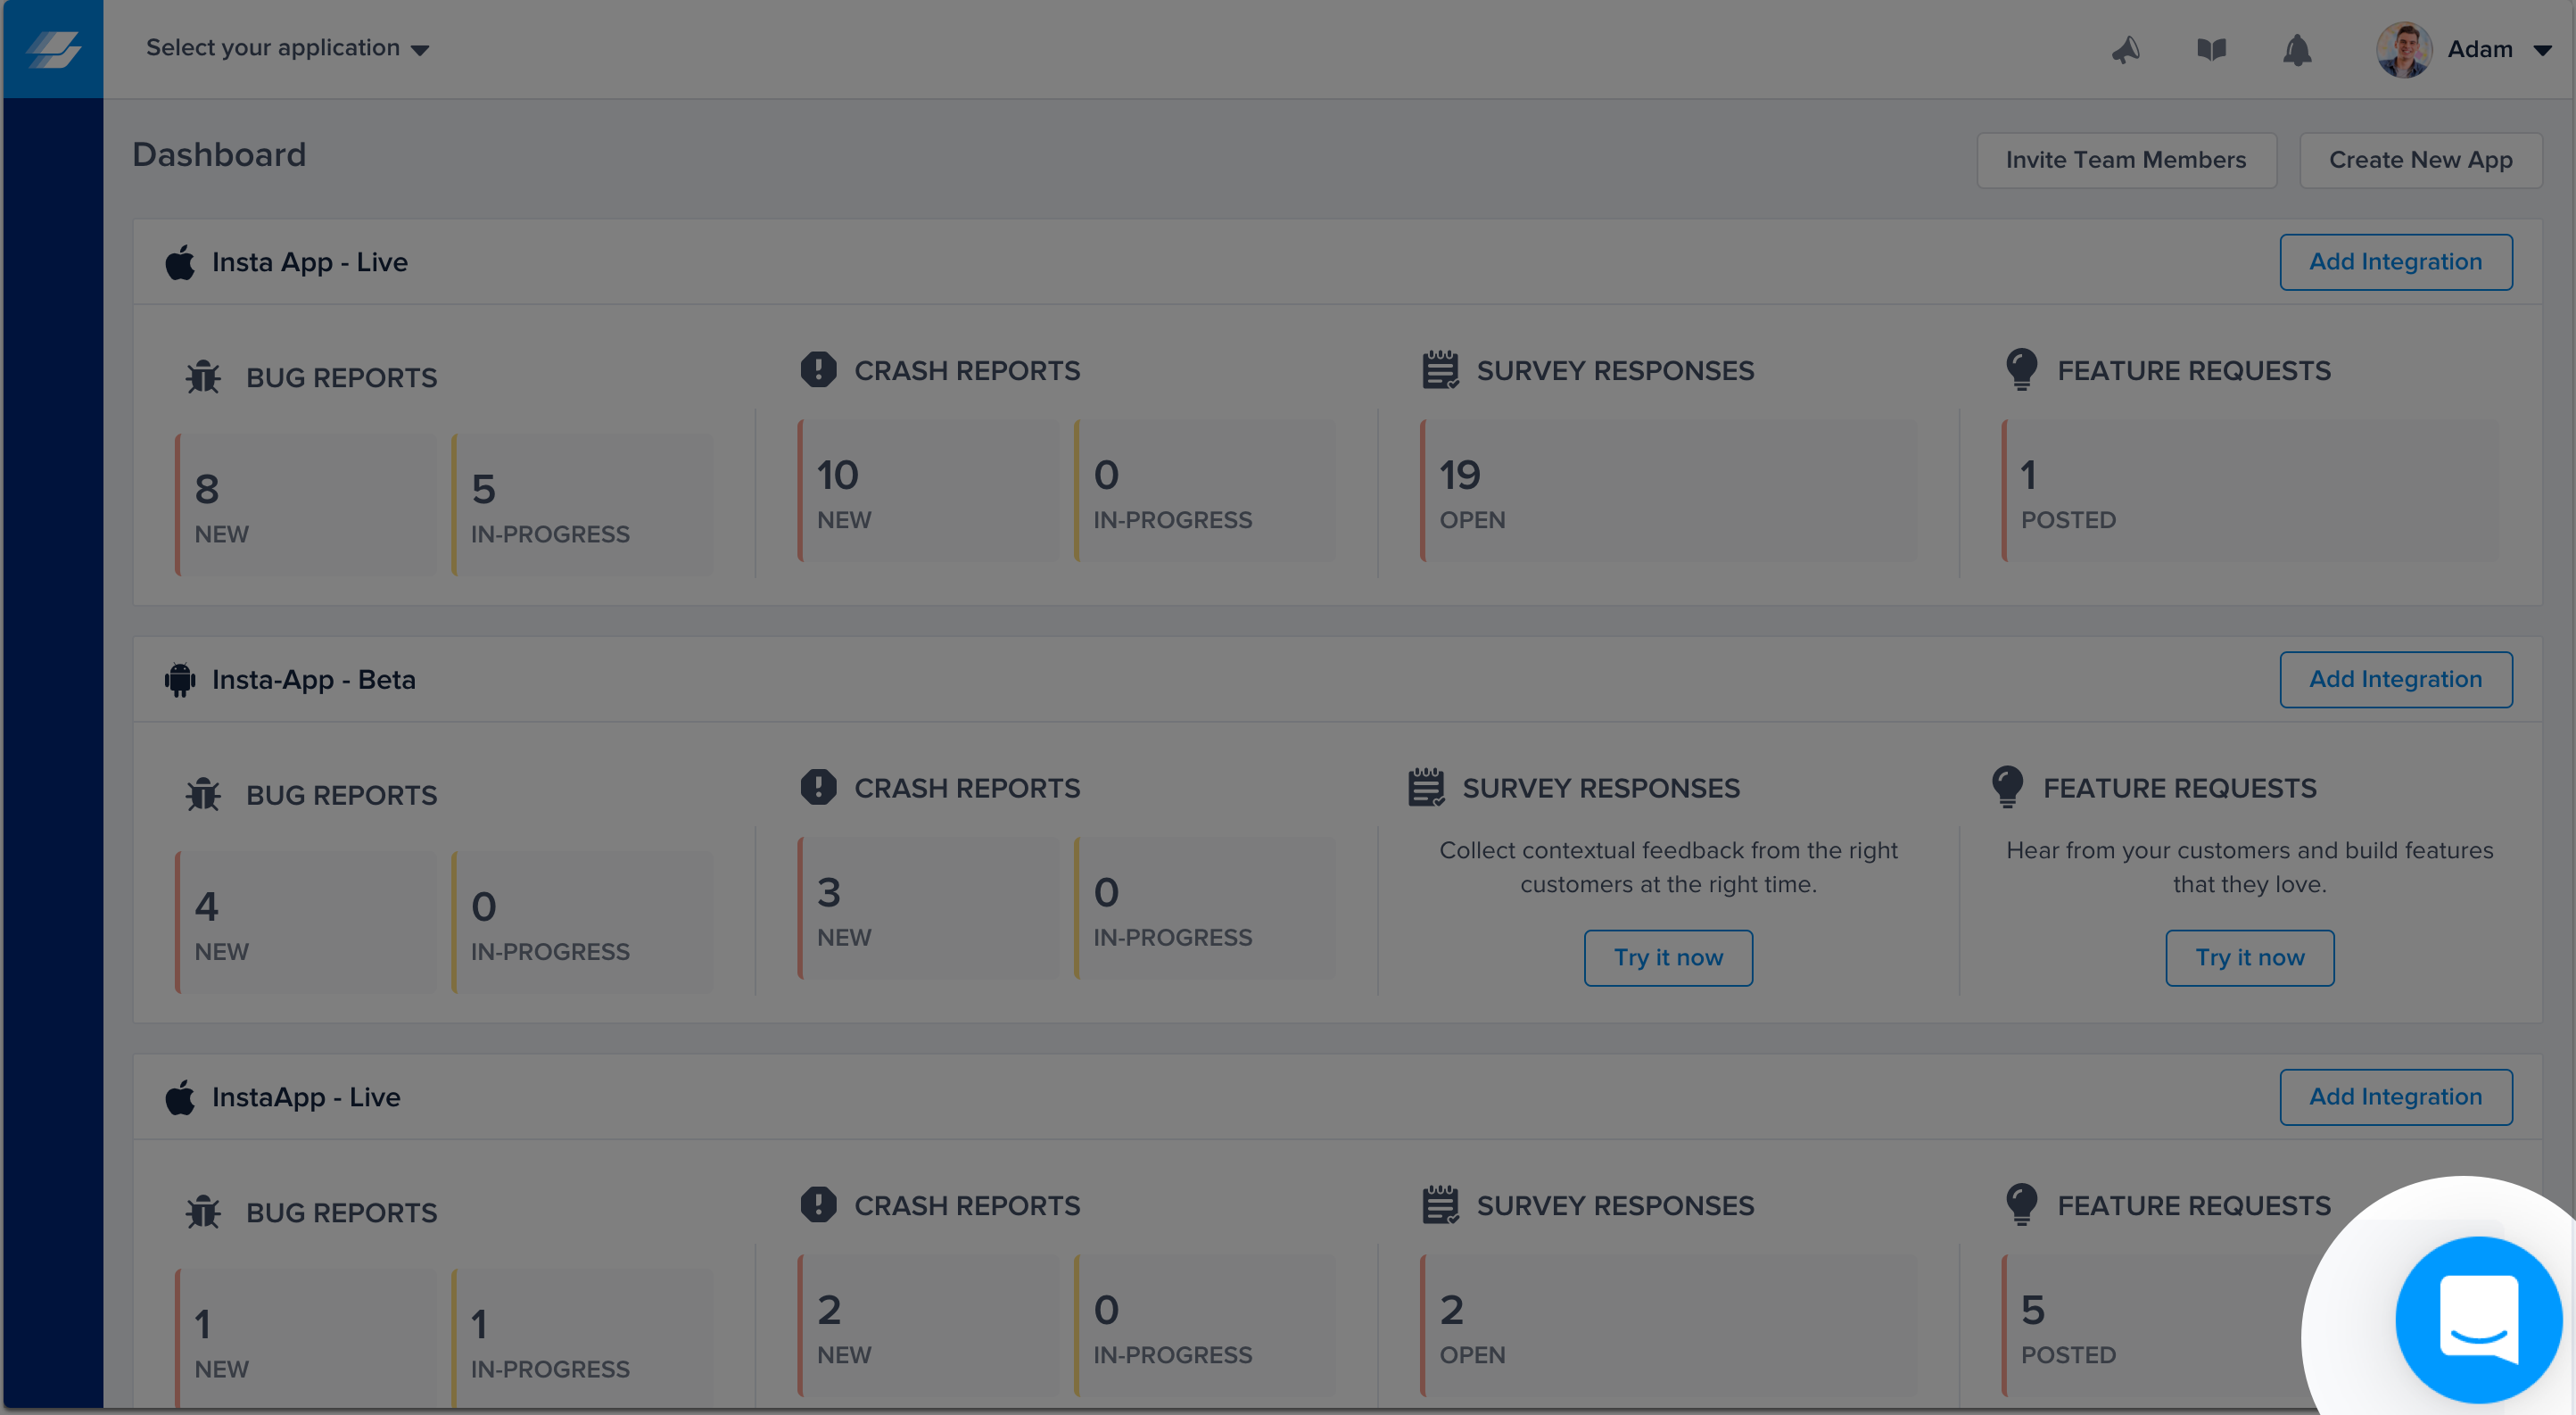This screenshot has width=2576, height=1415.
Task: Click the Instabug logo icon
Action: click(x=53, y=49)
